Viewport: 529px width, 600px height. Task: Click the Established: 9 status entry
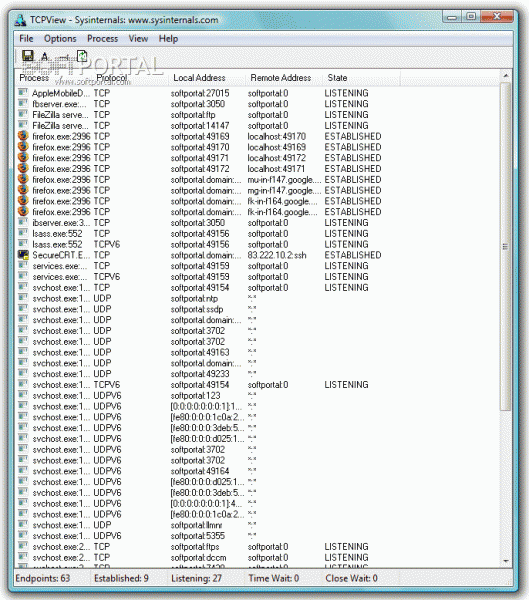(x=121, y=578)
